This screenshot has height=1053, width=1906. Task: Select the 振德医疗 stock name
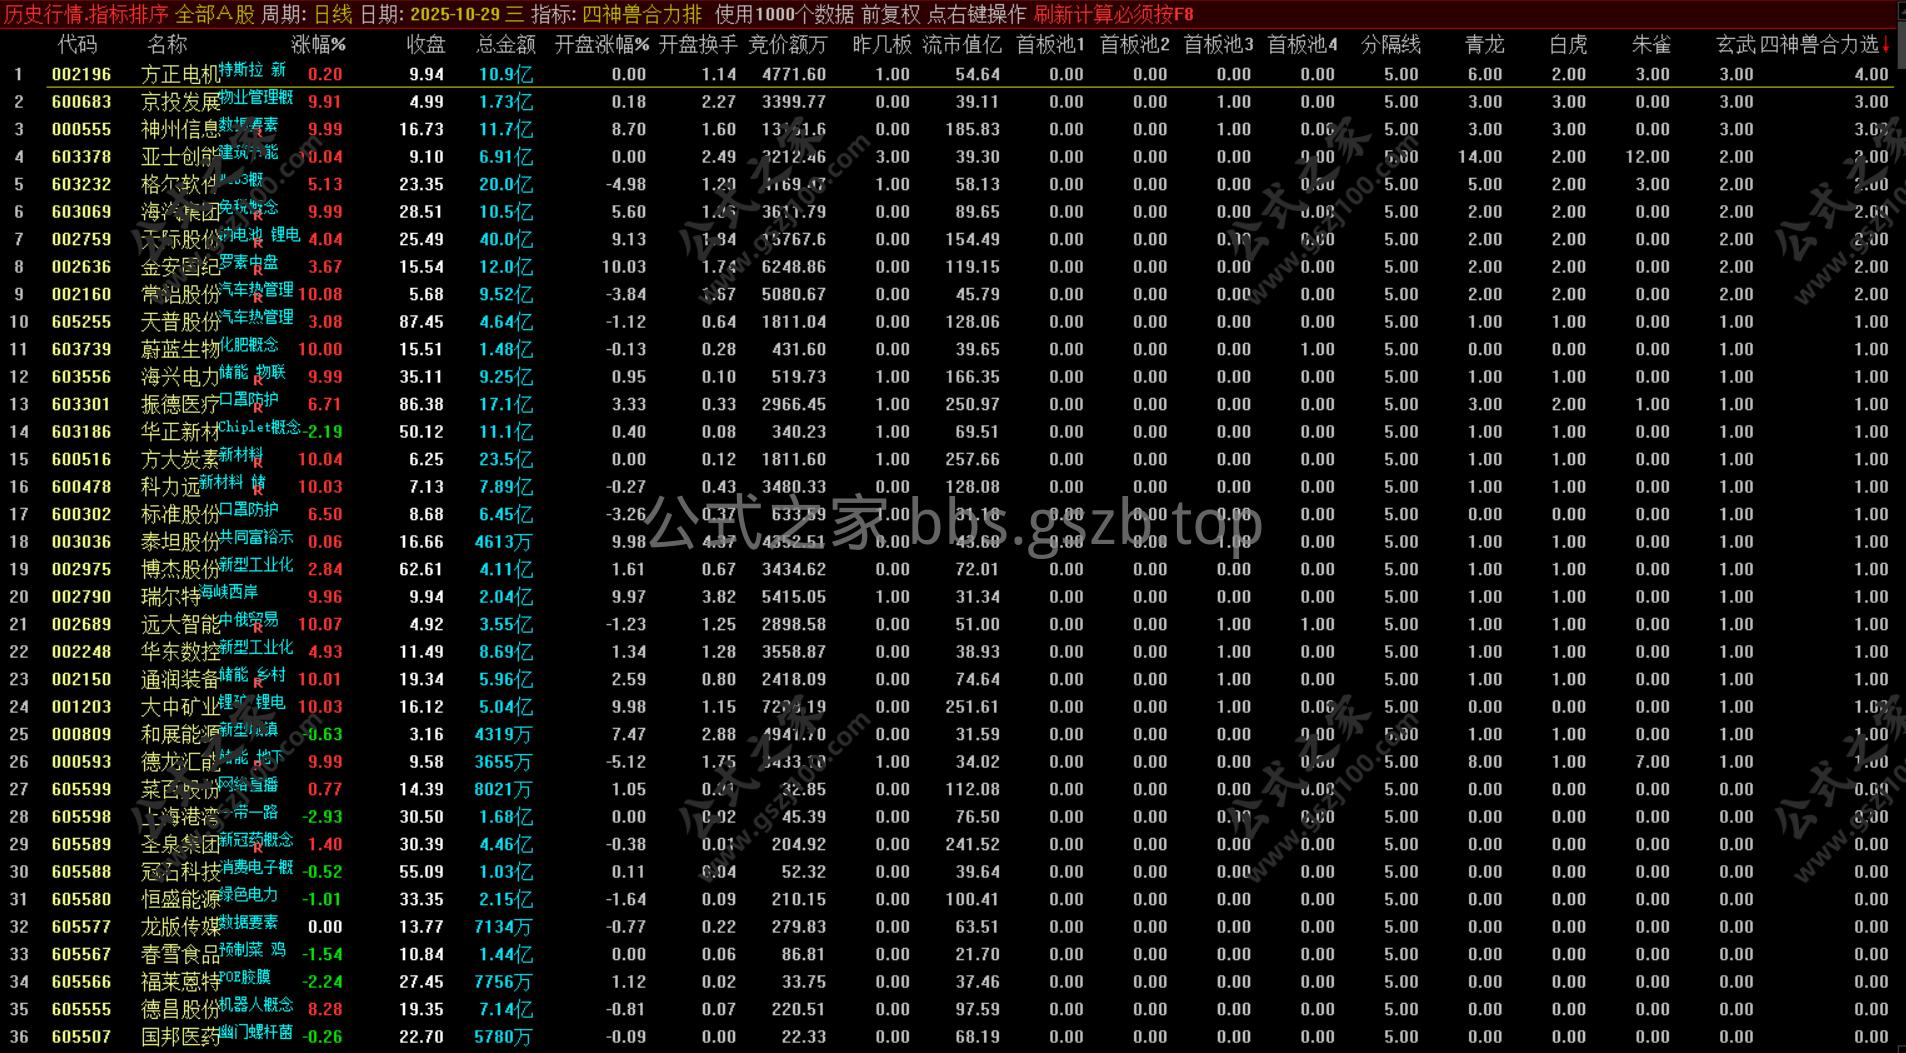coord(181,404)
